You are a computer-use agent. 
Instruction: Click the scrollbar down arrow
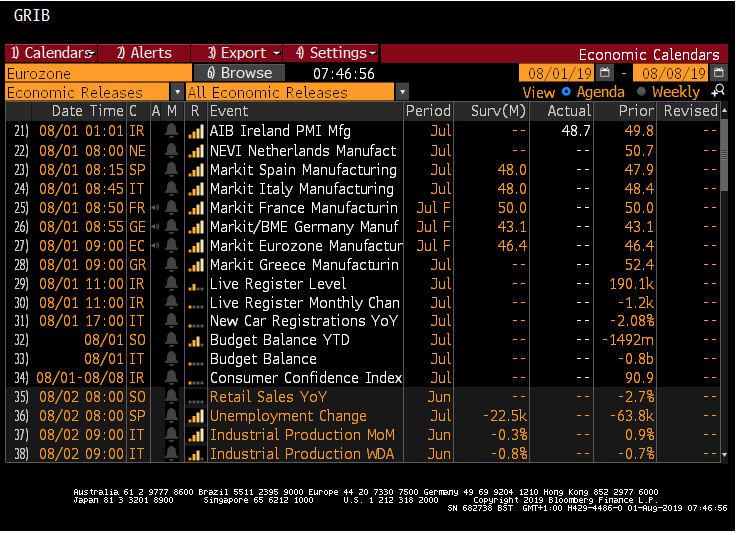click(724, 455)
